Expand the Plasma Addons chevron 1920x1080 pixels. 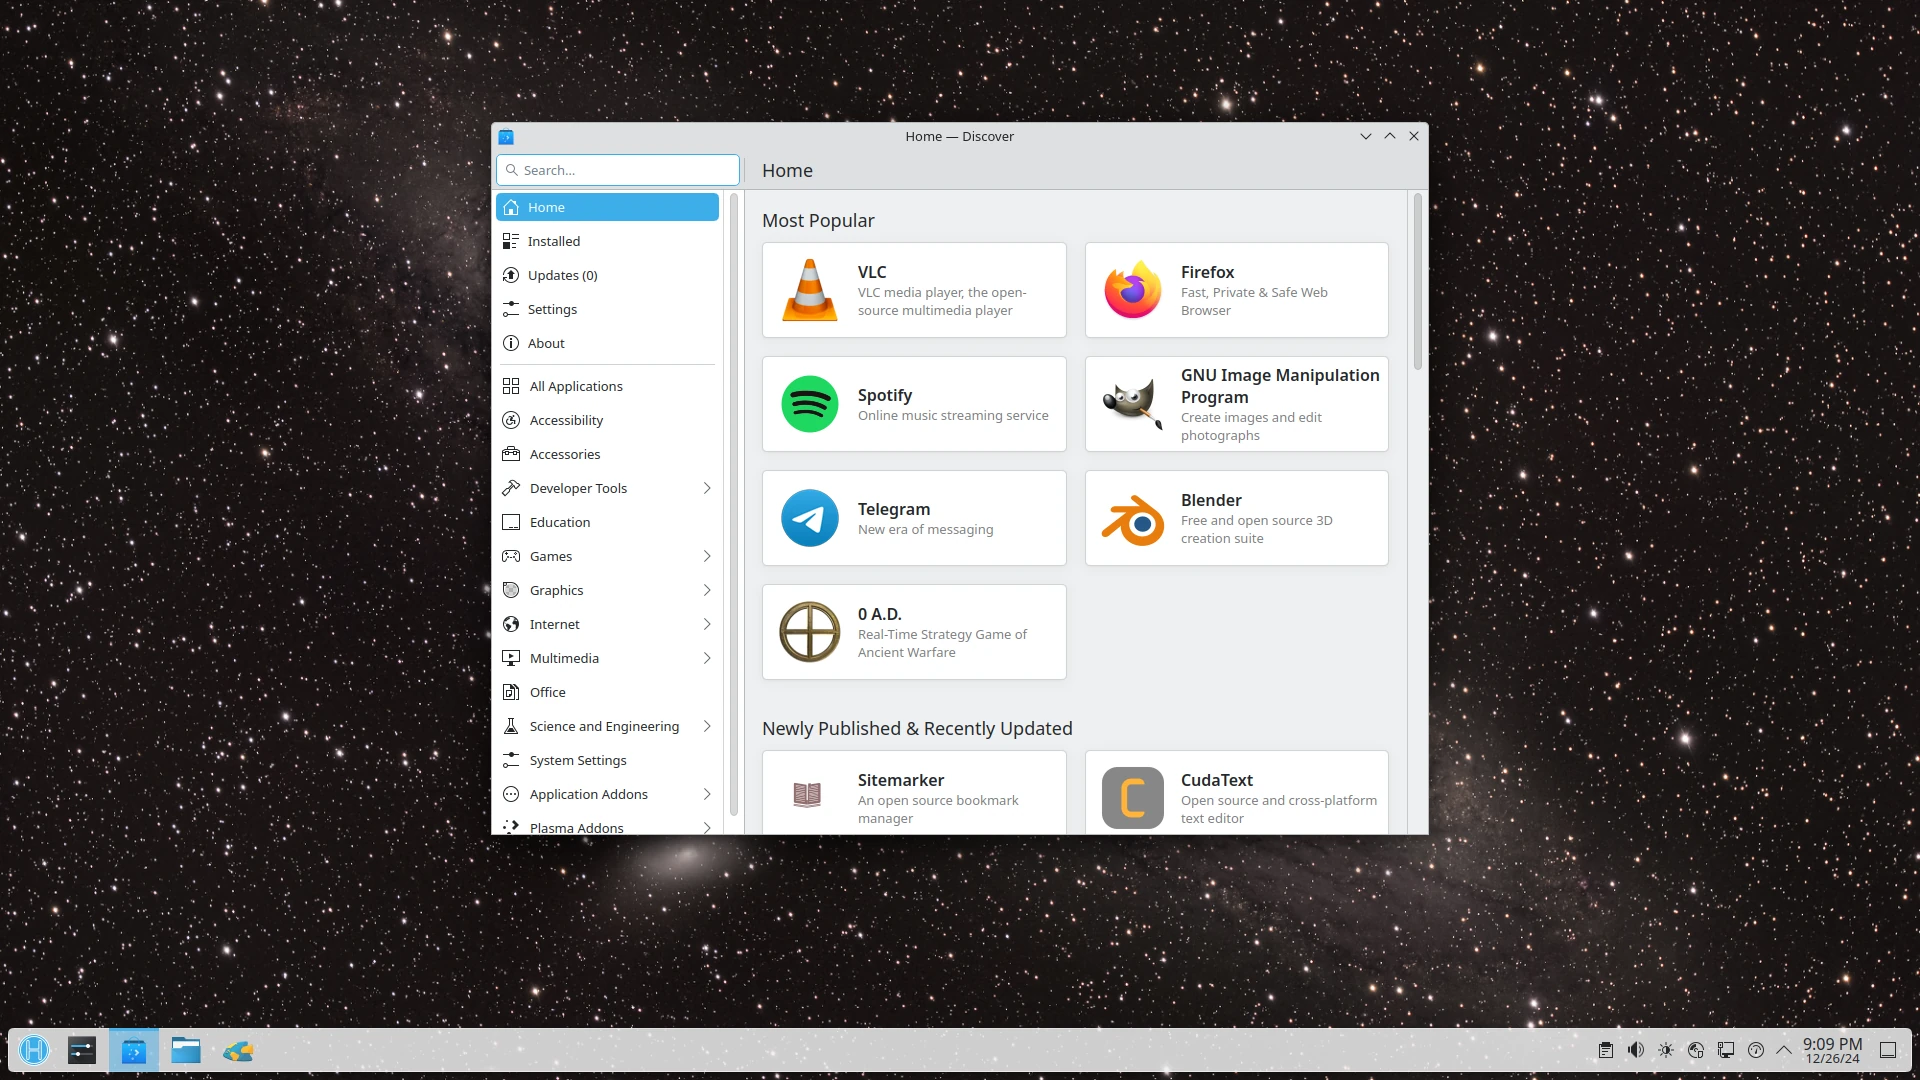point(707,827)
